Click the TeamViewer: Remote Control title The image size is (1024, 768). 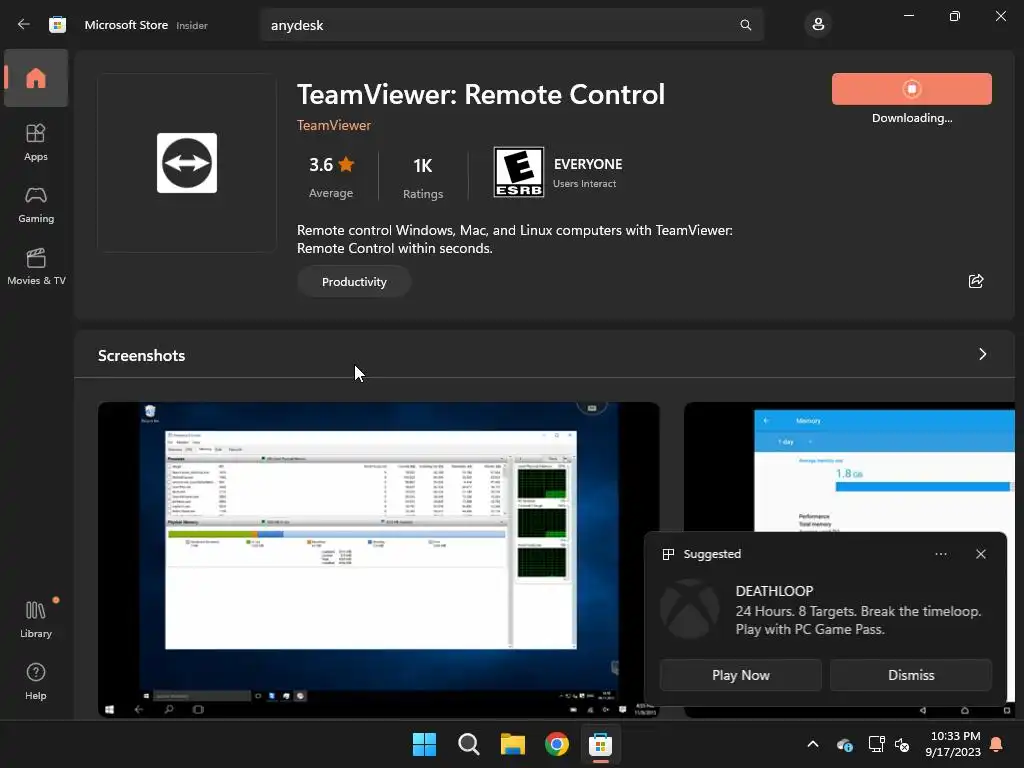[481, 95]
